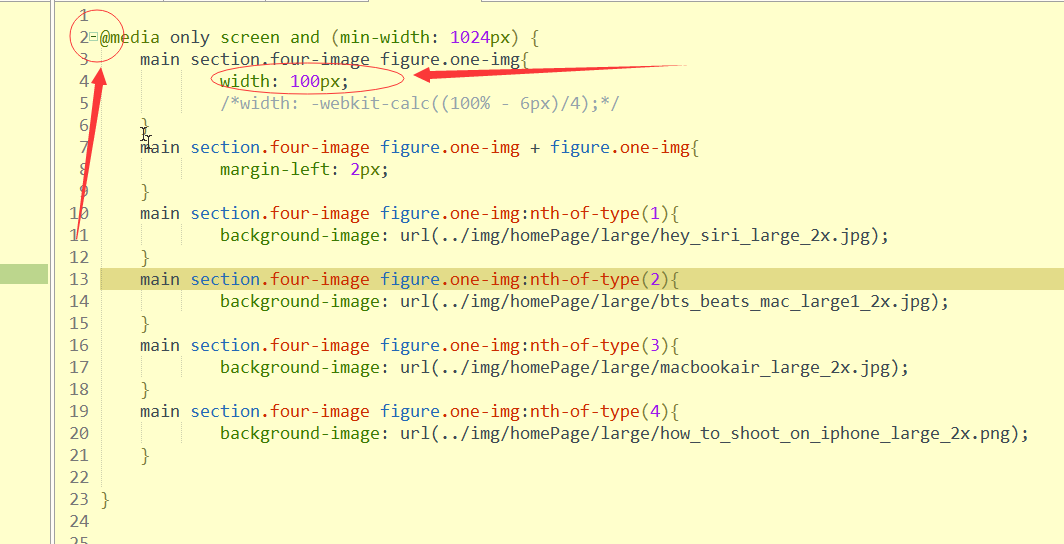1064x544 pixels.
Task: Click the nth-of-type(3) selector
Action: click(599, 345)
